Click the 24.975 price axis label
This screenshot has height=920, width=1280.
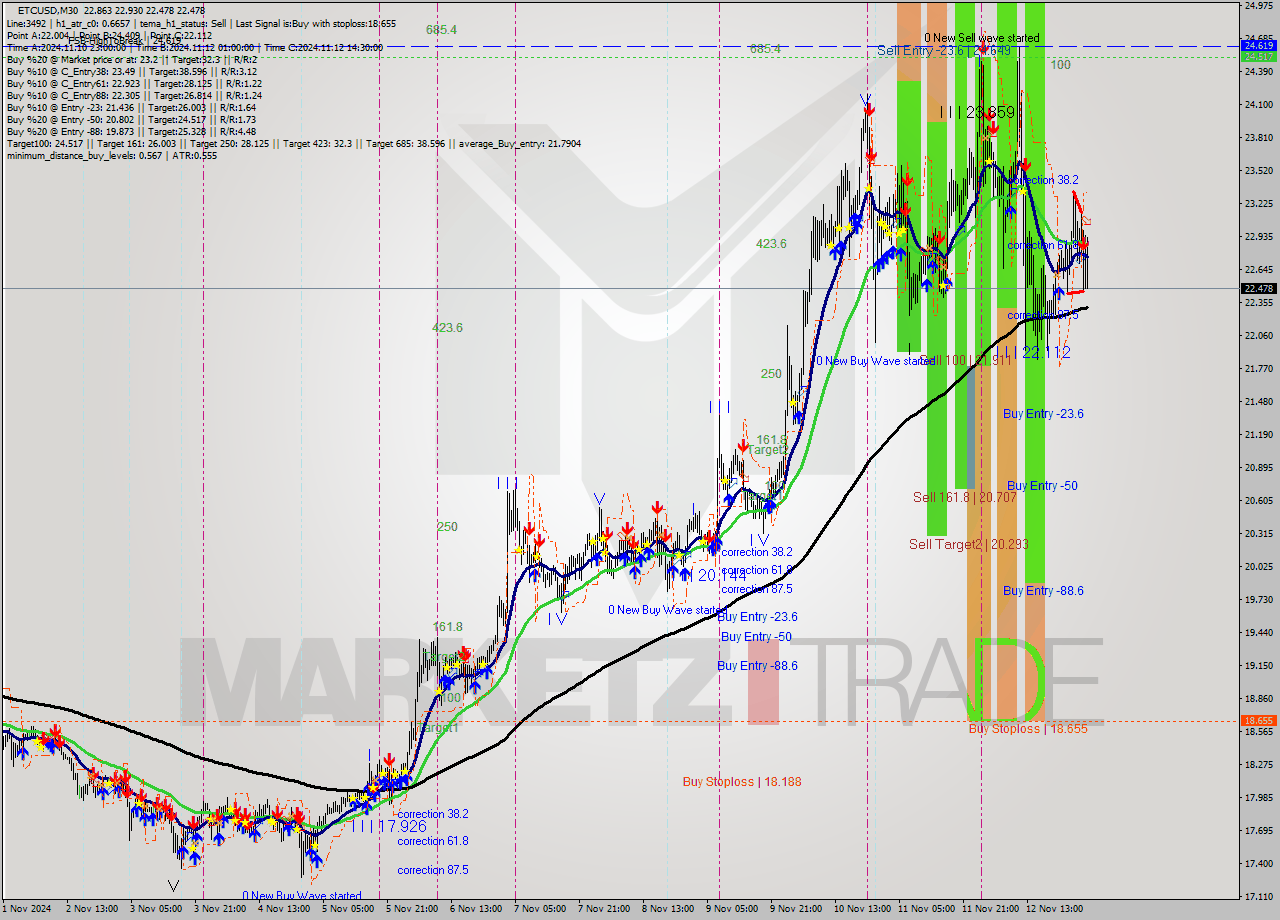(1259, 6)
